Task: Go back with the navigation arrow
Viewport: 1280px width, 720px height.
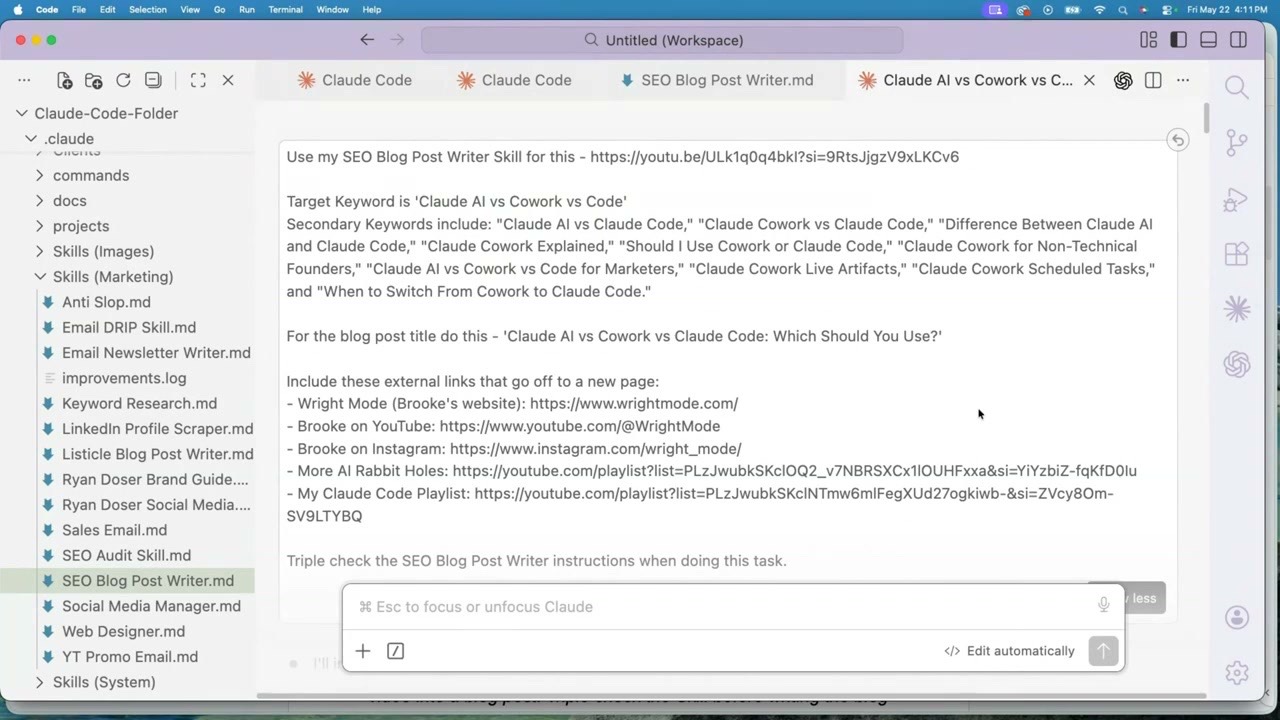Action: (367, 40)
